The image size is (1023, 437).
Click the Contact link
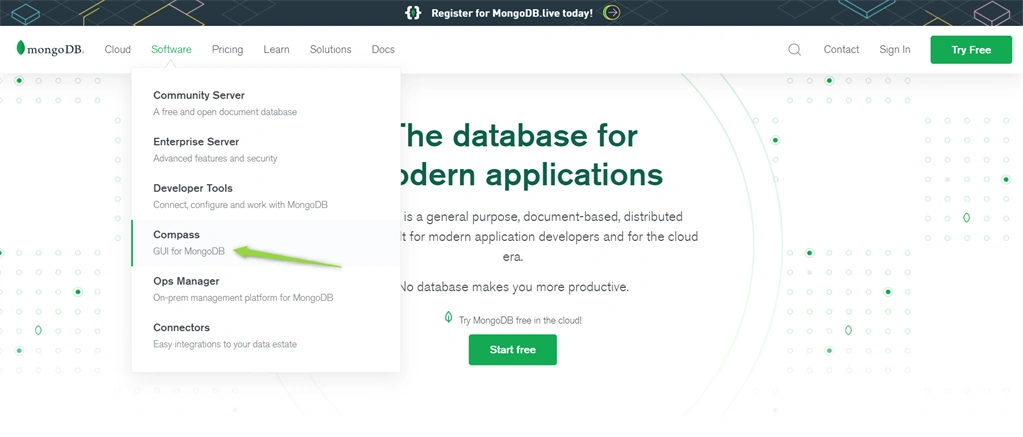pyautogui.click(x=841, y=50)
